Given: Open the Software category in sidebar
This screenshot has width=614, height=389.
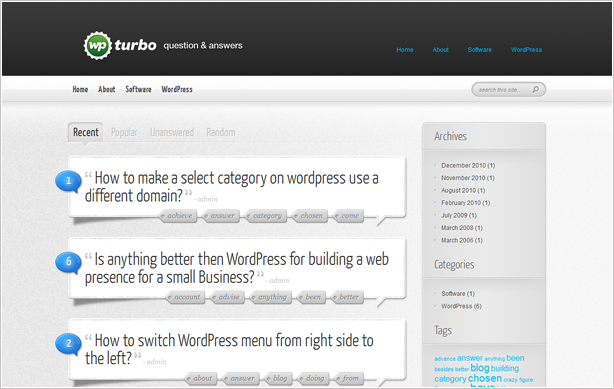Looking at the screenshot, I should coord(458,293).
